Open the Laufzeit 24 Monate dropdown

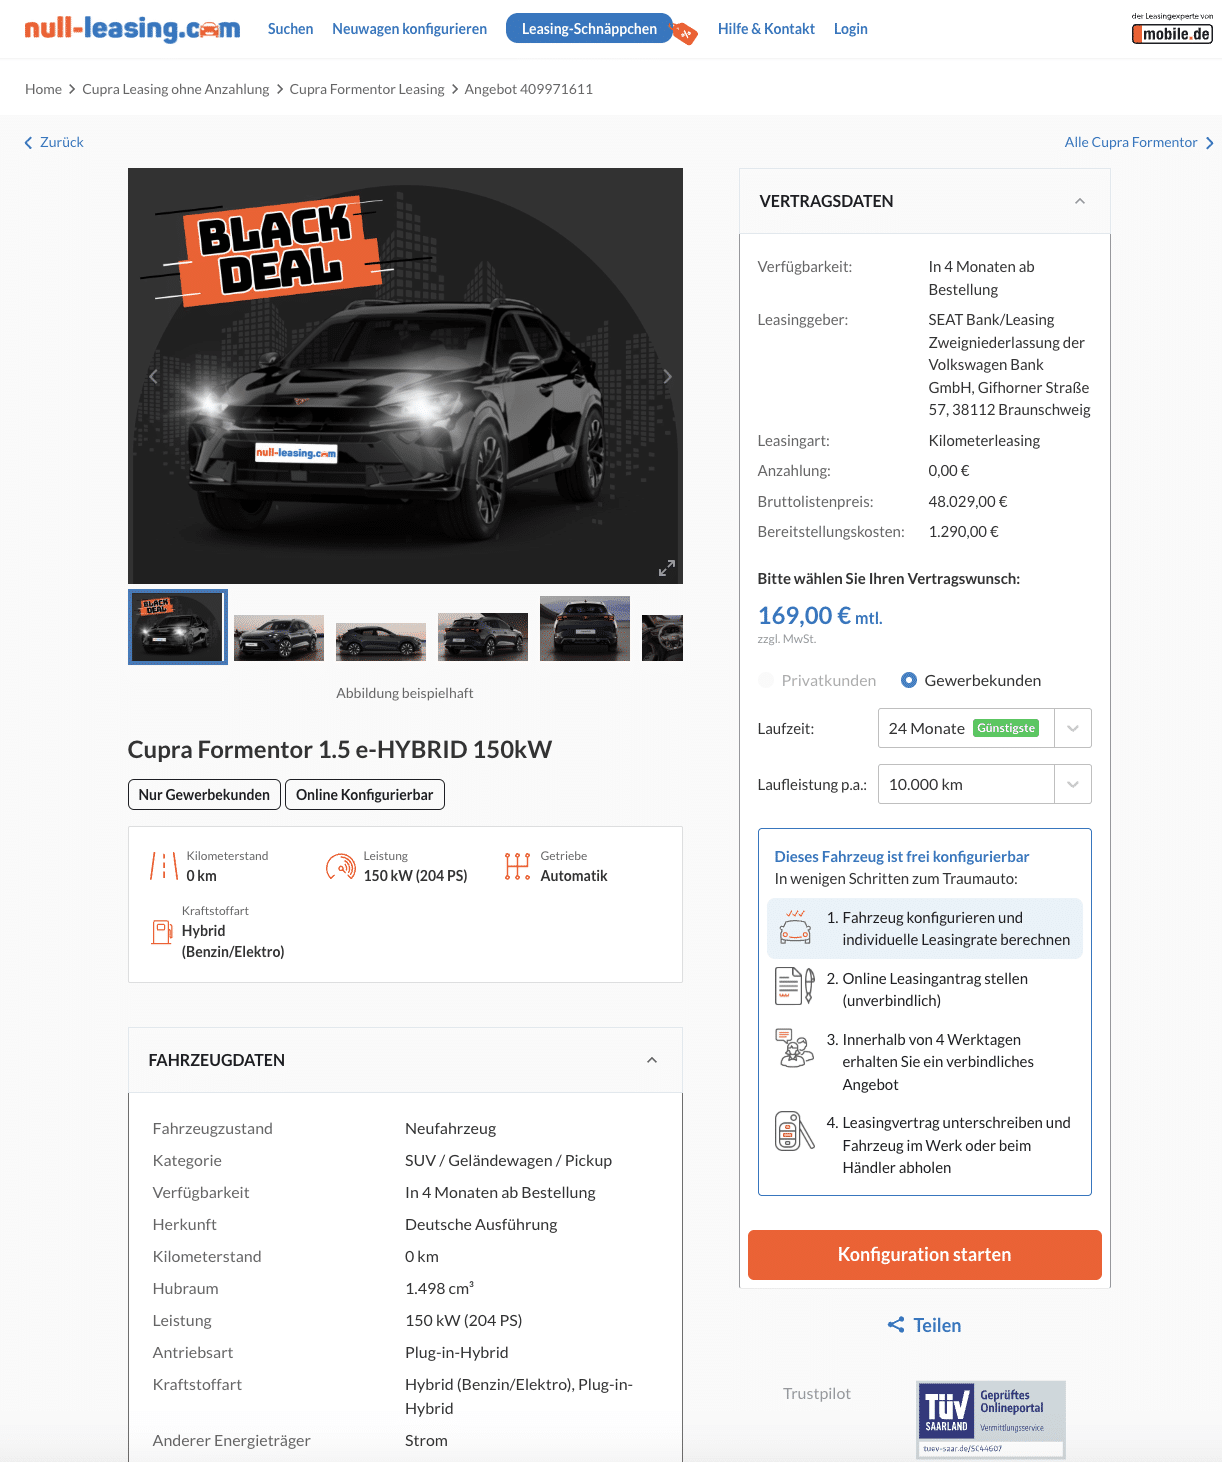984,728
